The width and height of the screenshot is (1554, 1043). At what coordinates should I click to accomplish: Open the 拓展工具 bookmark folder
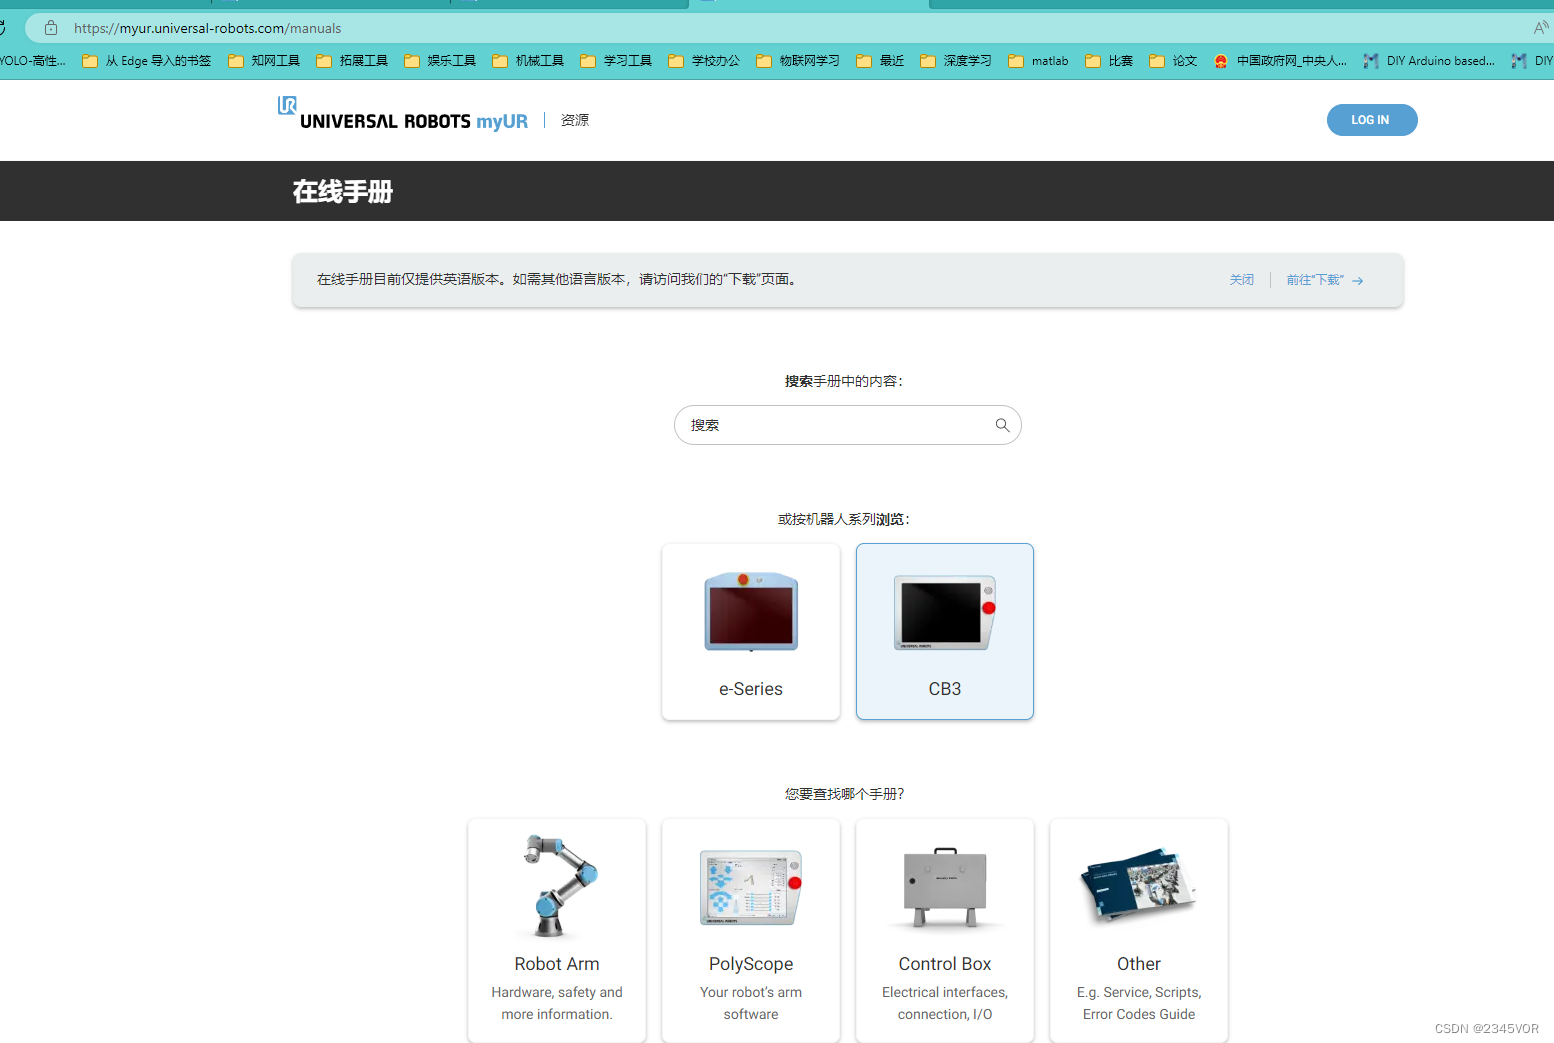pyautogui.click(x=352, y=61)
